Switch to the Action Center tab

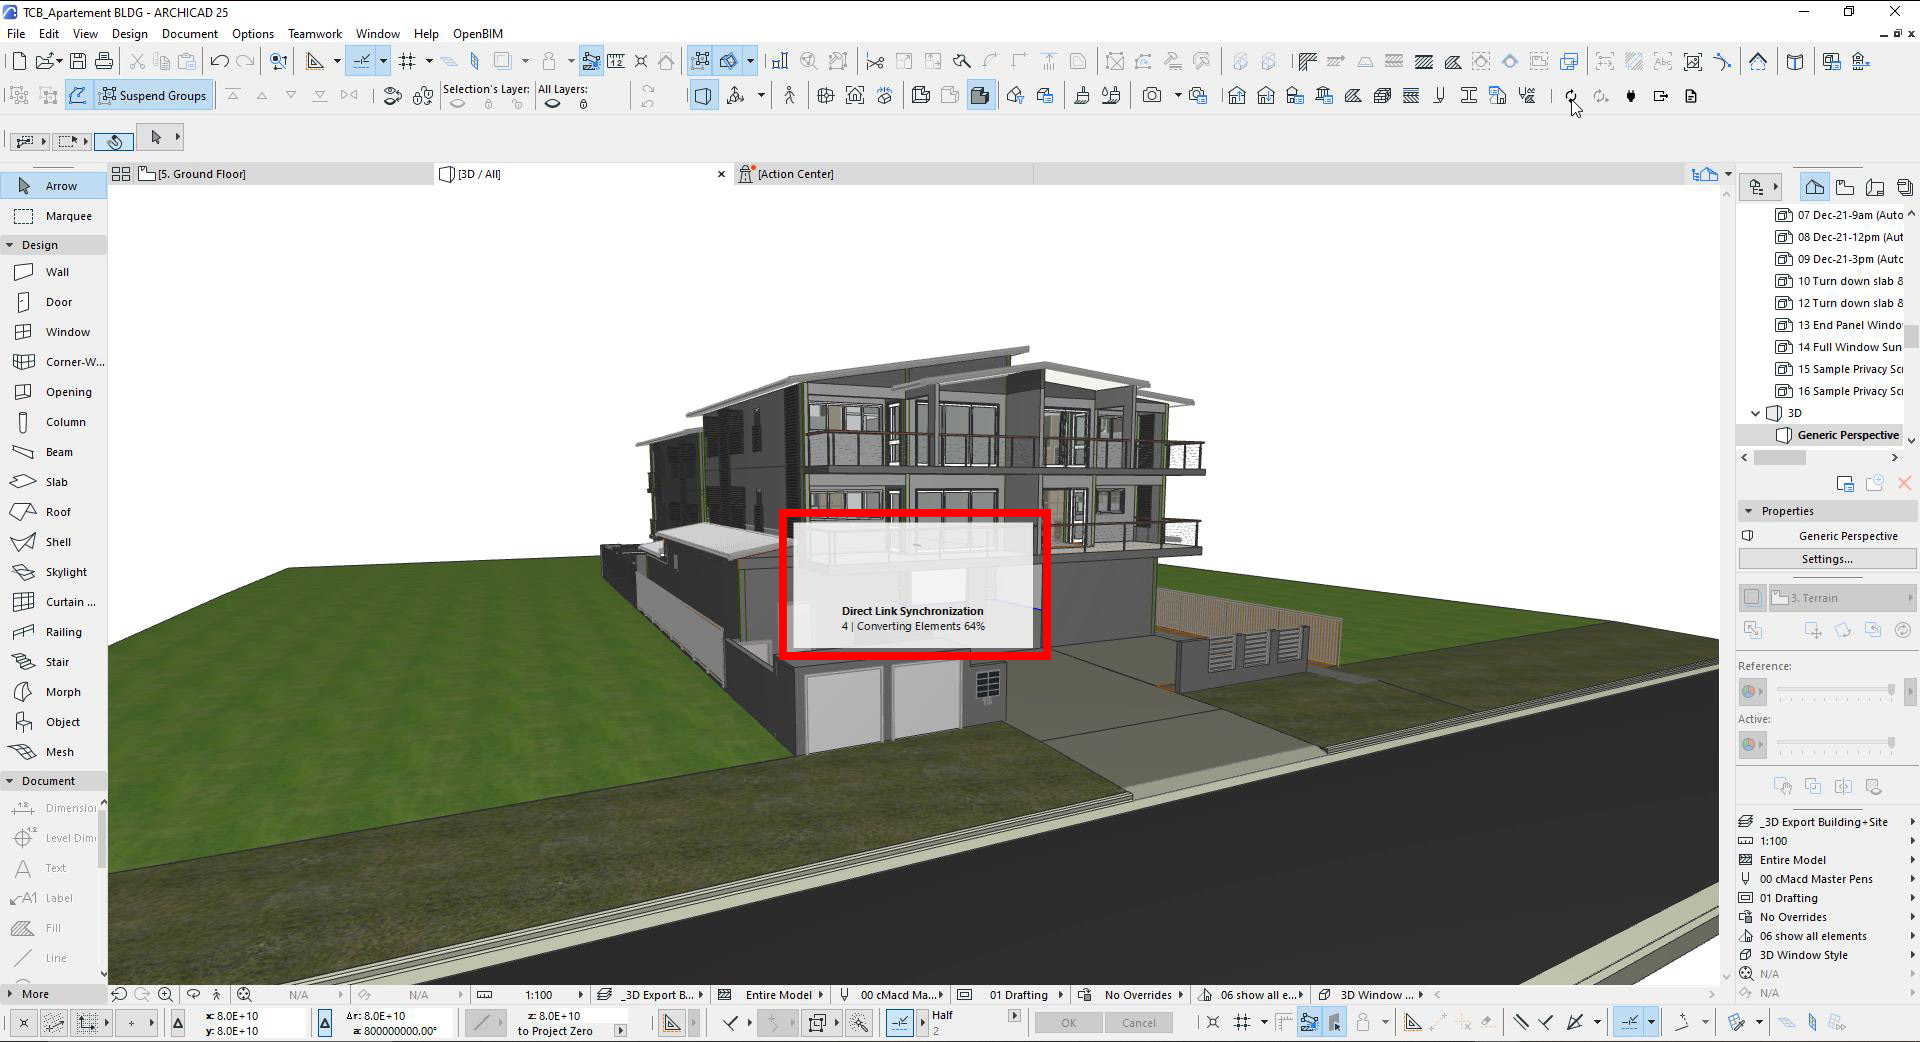[x=883, y=174]
